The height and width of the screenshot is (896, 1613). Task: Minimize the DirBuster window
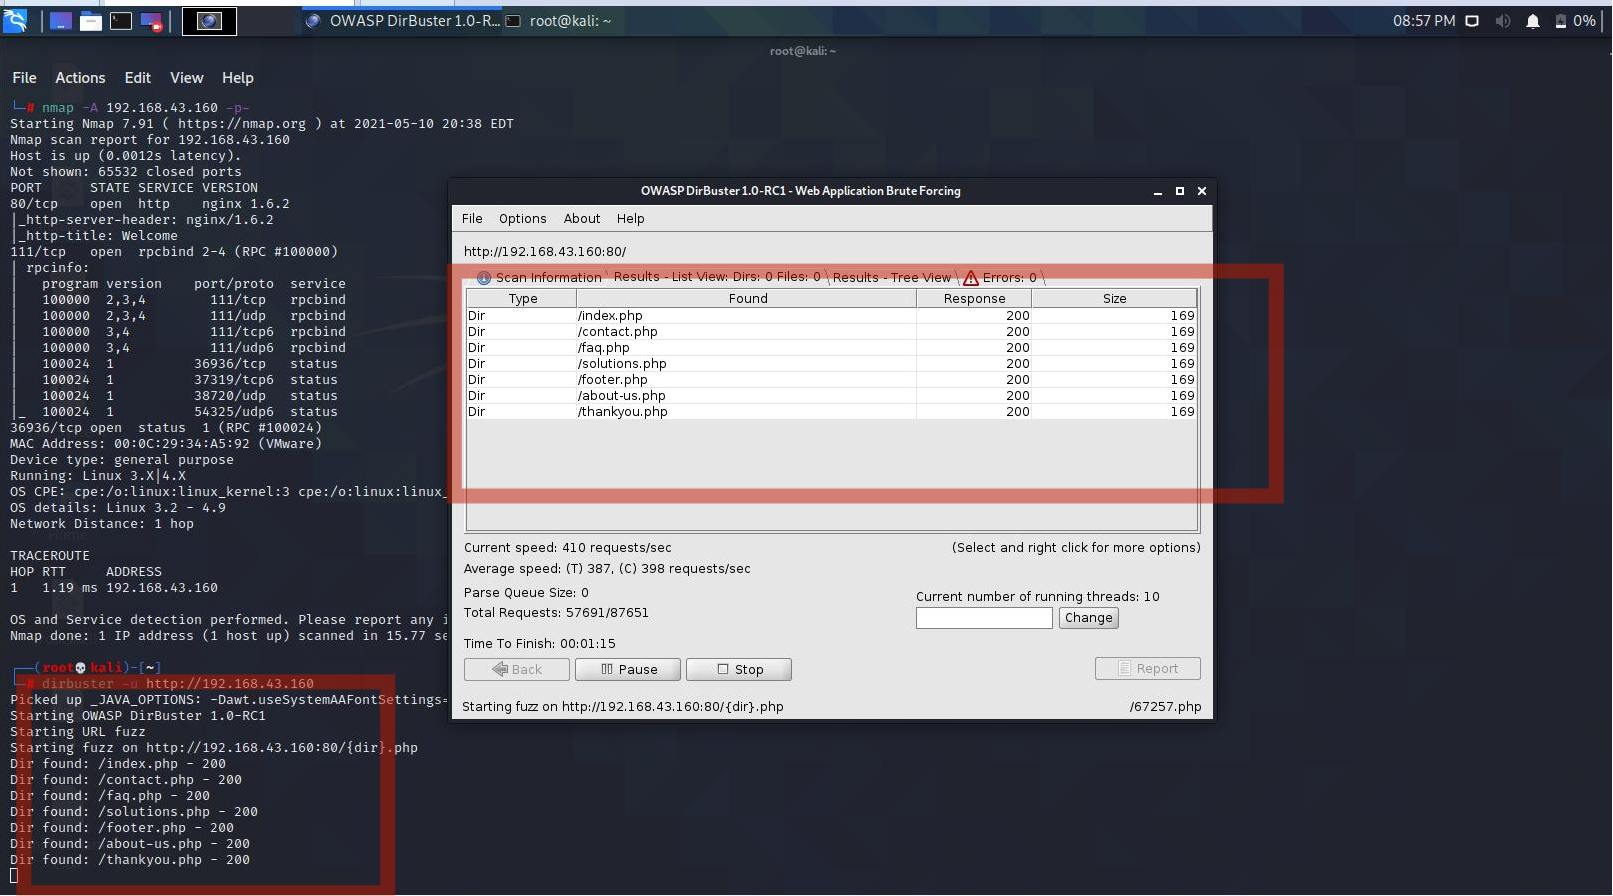pyautogui.click(x=1158, y=191)
